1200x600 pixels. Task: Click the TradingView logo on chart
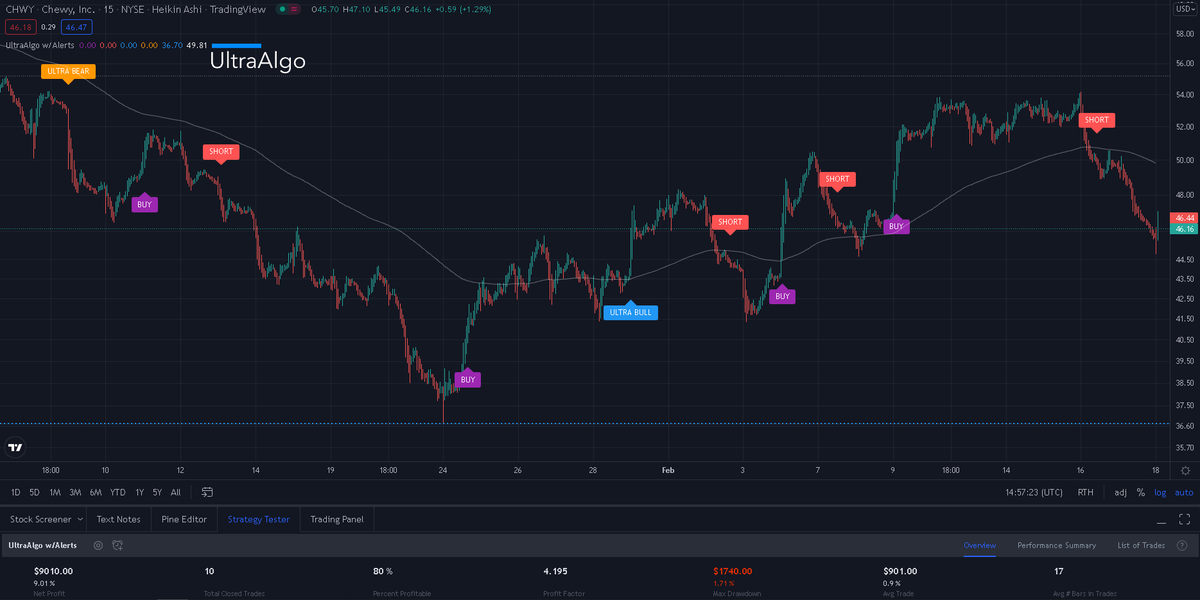15,448
